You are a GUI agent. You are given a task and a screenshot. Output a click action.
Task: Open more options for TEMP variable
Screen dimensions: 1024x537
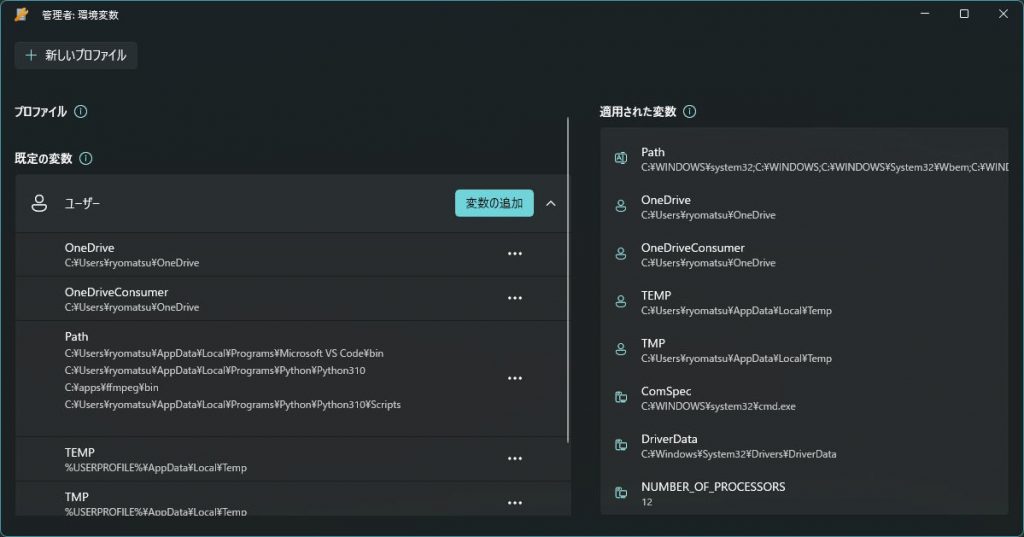click(515, 459)
